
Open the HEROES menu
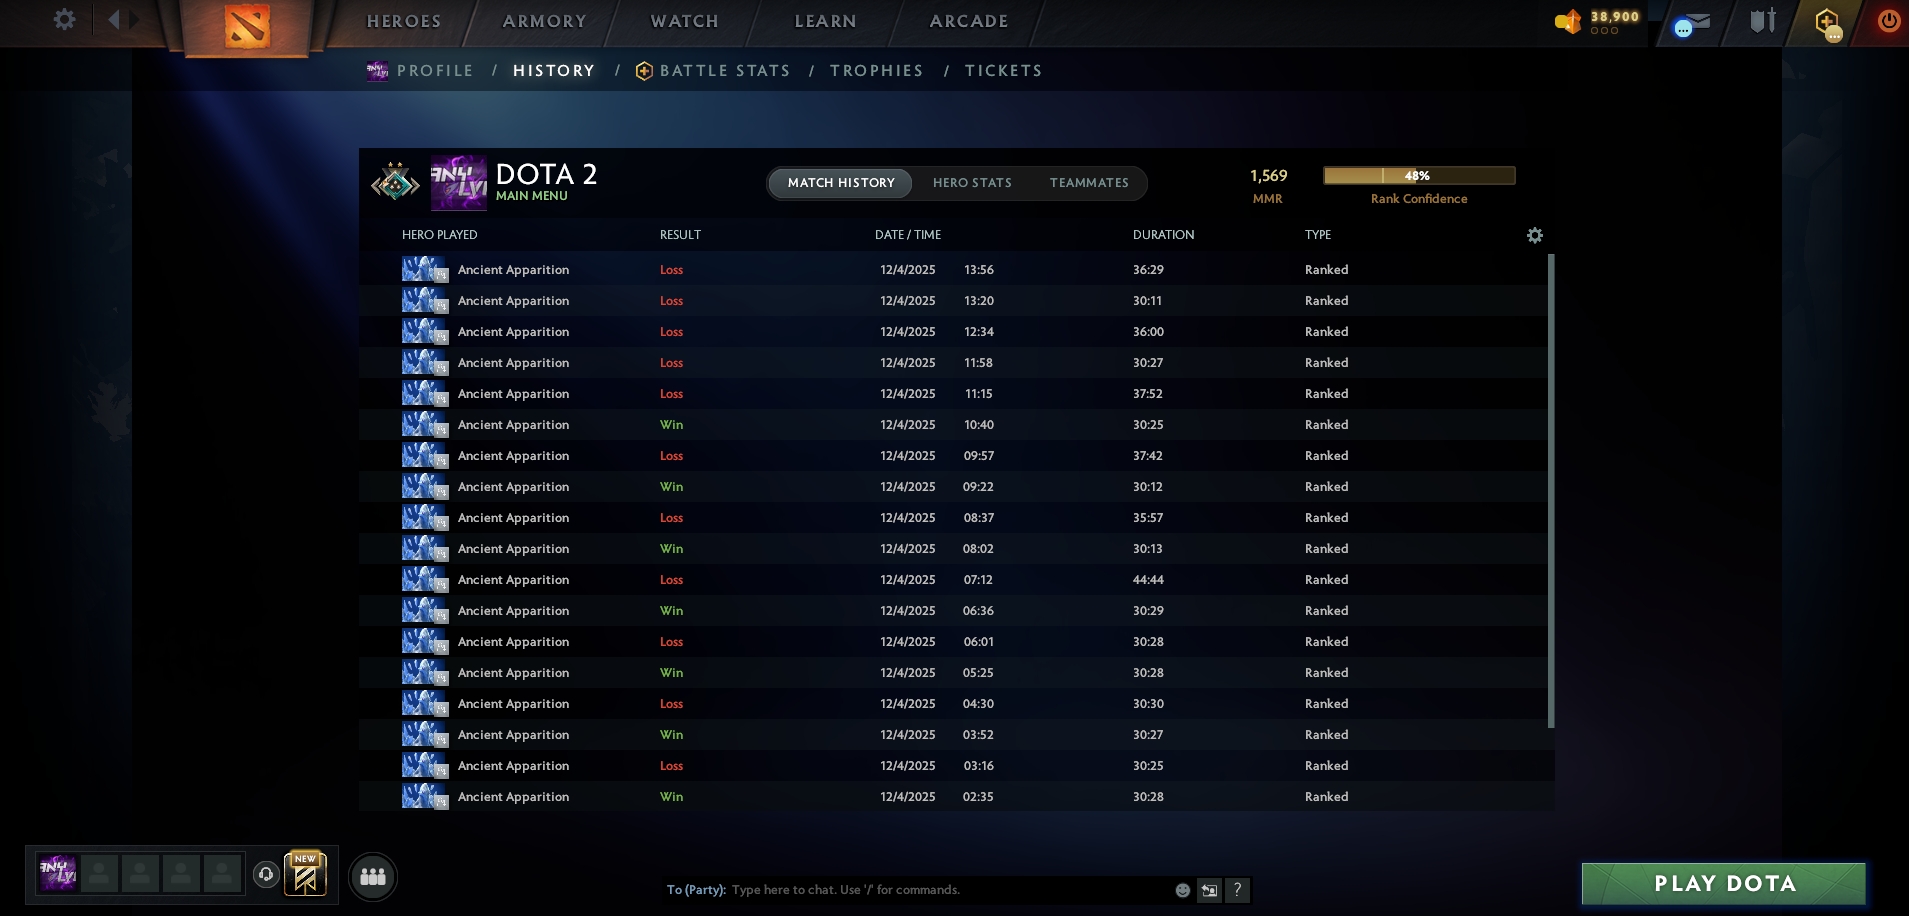coord(404,21)
